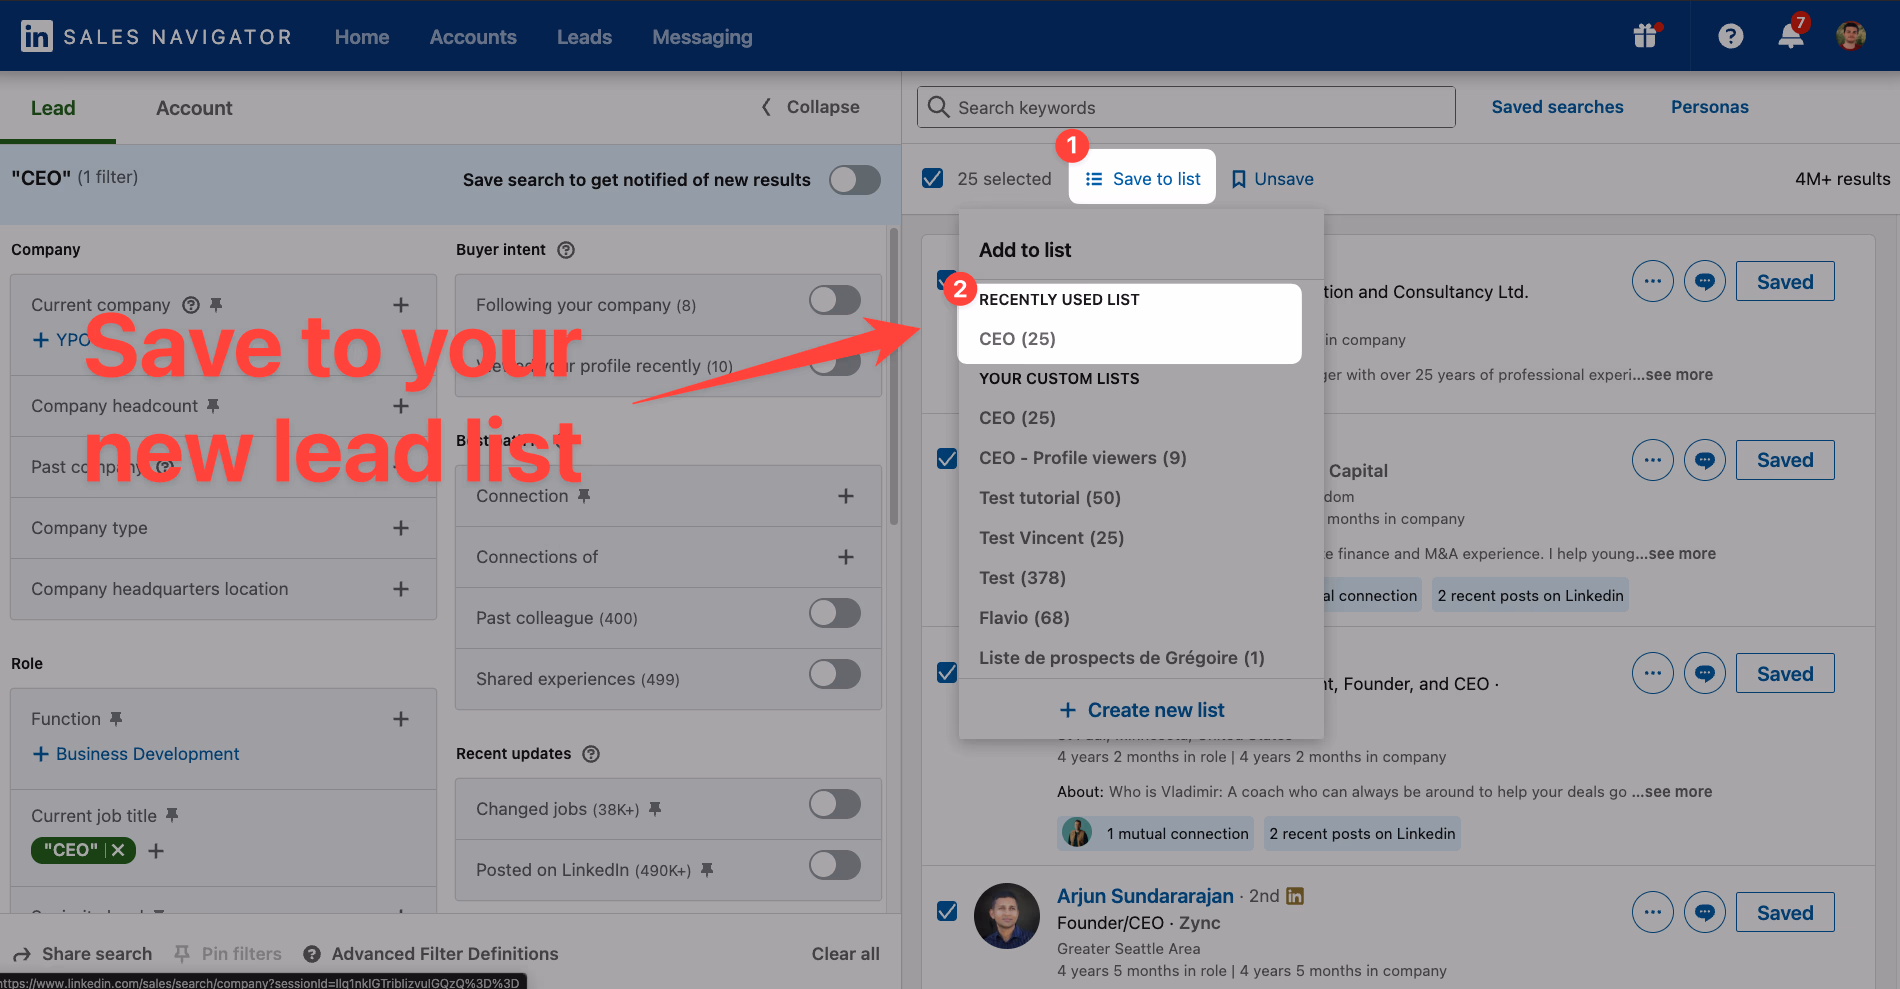Open more options for Arjun Sundararajan
This screenshot has width=1900, height=989.
click(1653, 912)
